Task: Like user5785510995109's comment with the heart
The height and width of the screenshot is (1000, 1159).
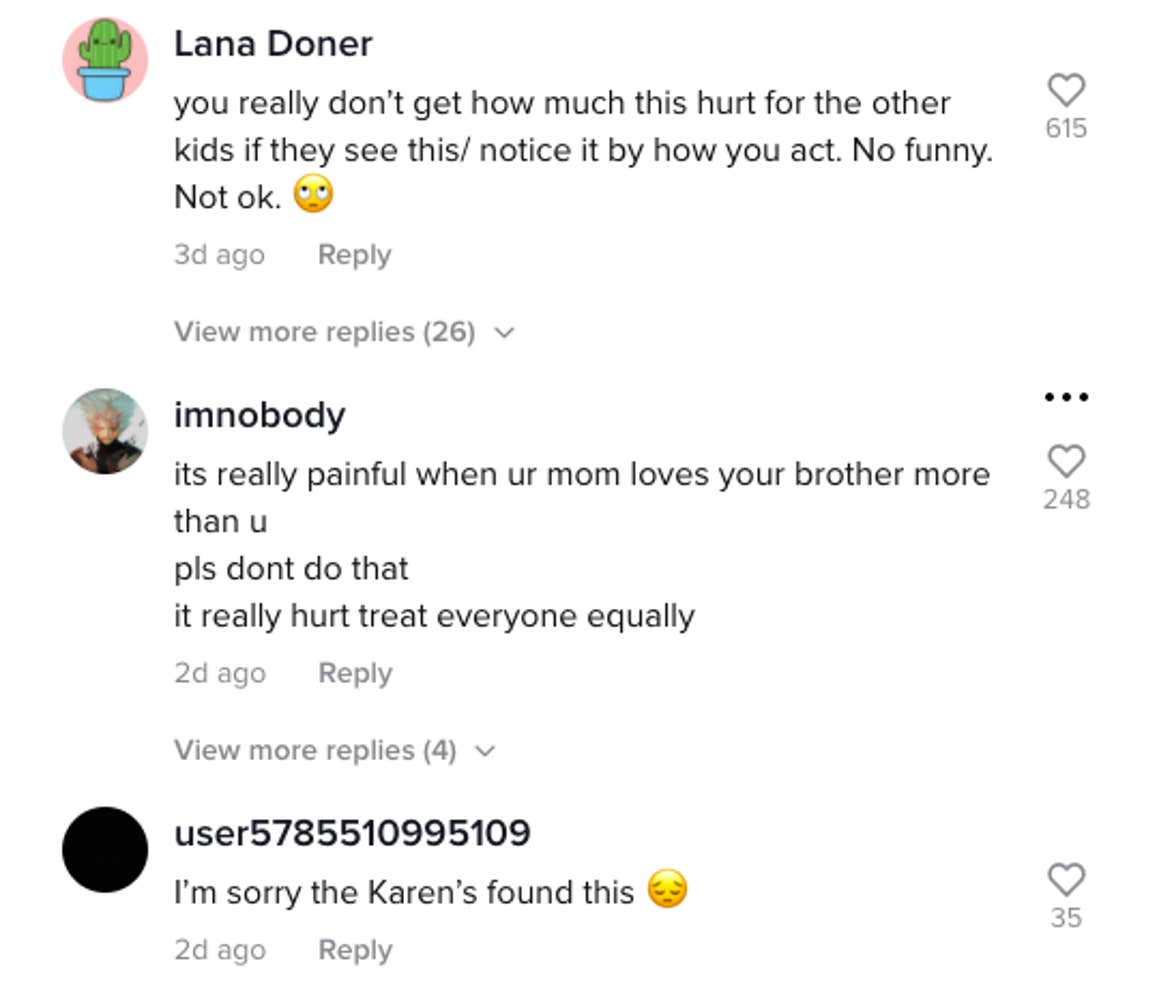Action: 1066,880
